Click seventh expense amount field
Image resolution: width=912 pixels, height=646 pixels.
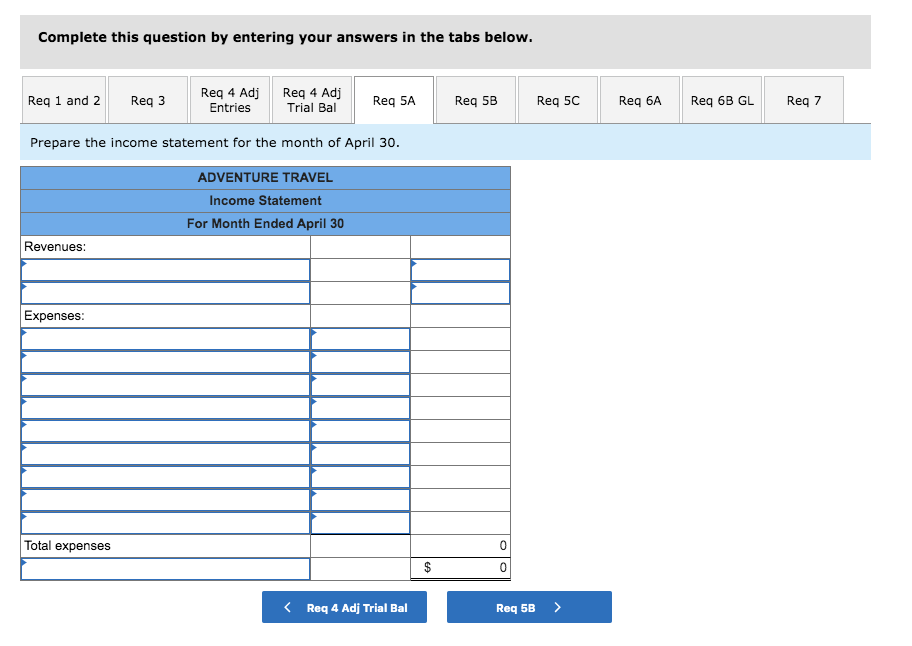pos(360,477)
